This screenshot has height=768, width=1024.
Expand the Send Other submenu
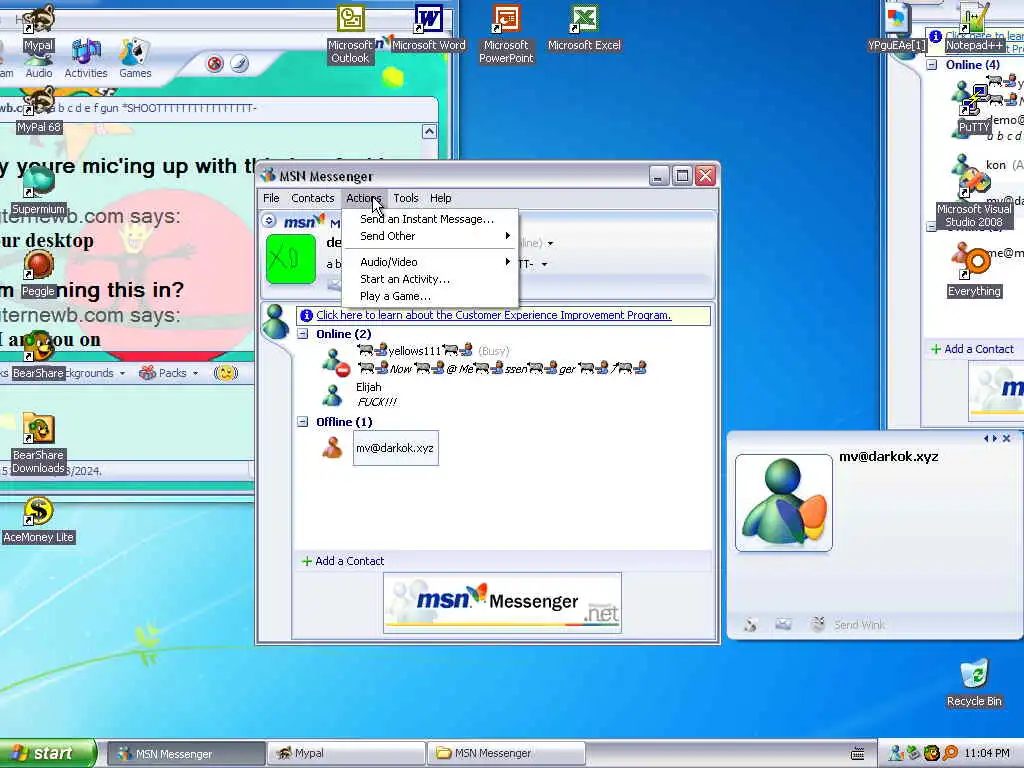[430, 236]
